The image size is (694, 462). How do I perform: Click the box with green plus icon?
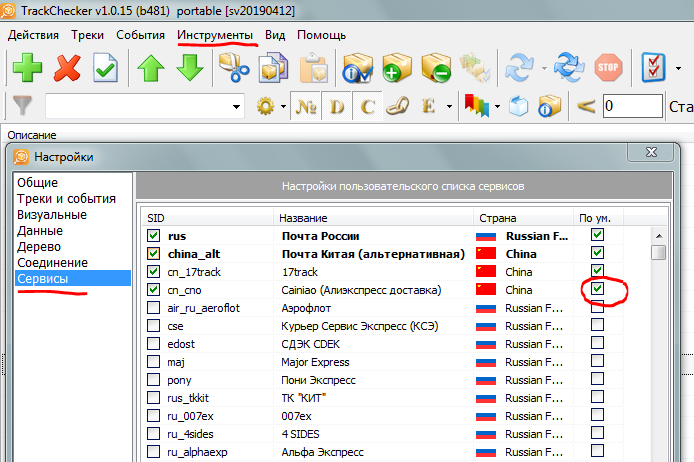click(x=397, y=68)
